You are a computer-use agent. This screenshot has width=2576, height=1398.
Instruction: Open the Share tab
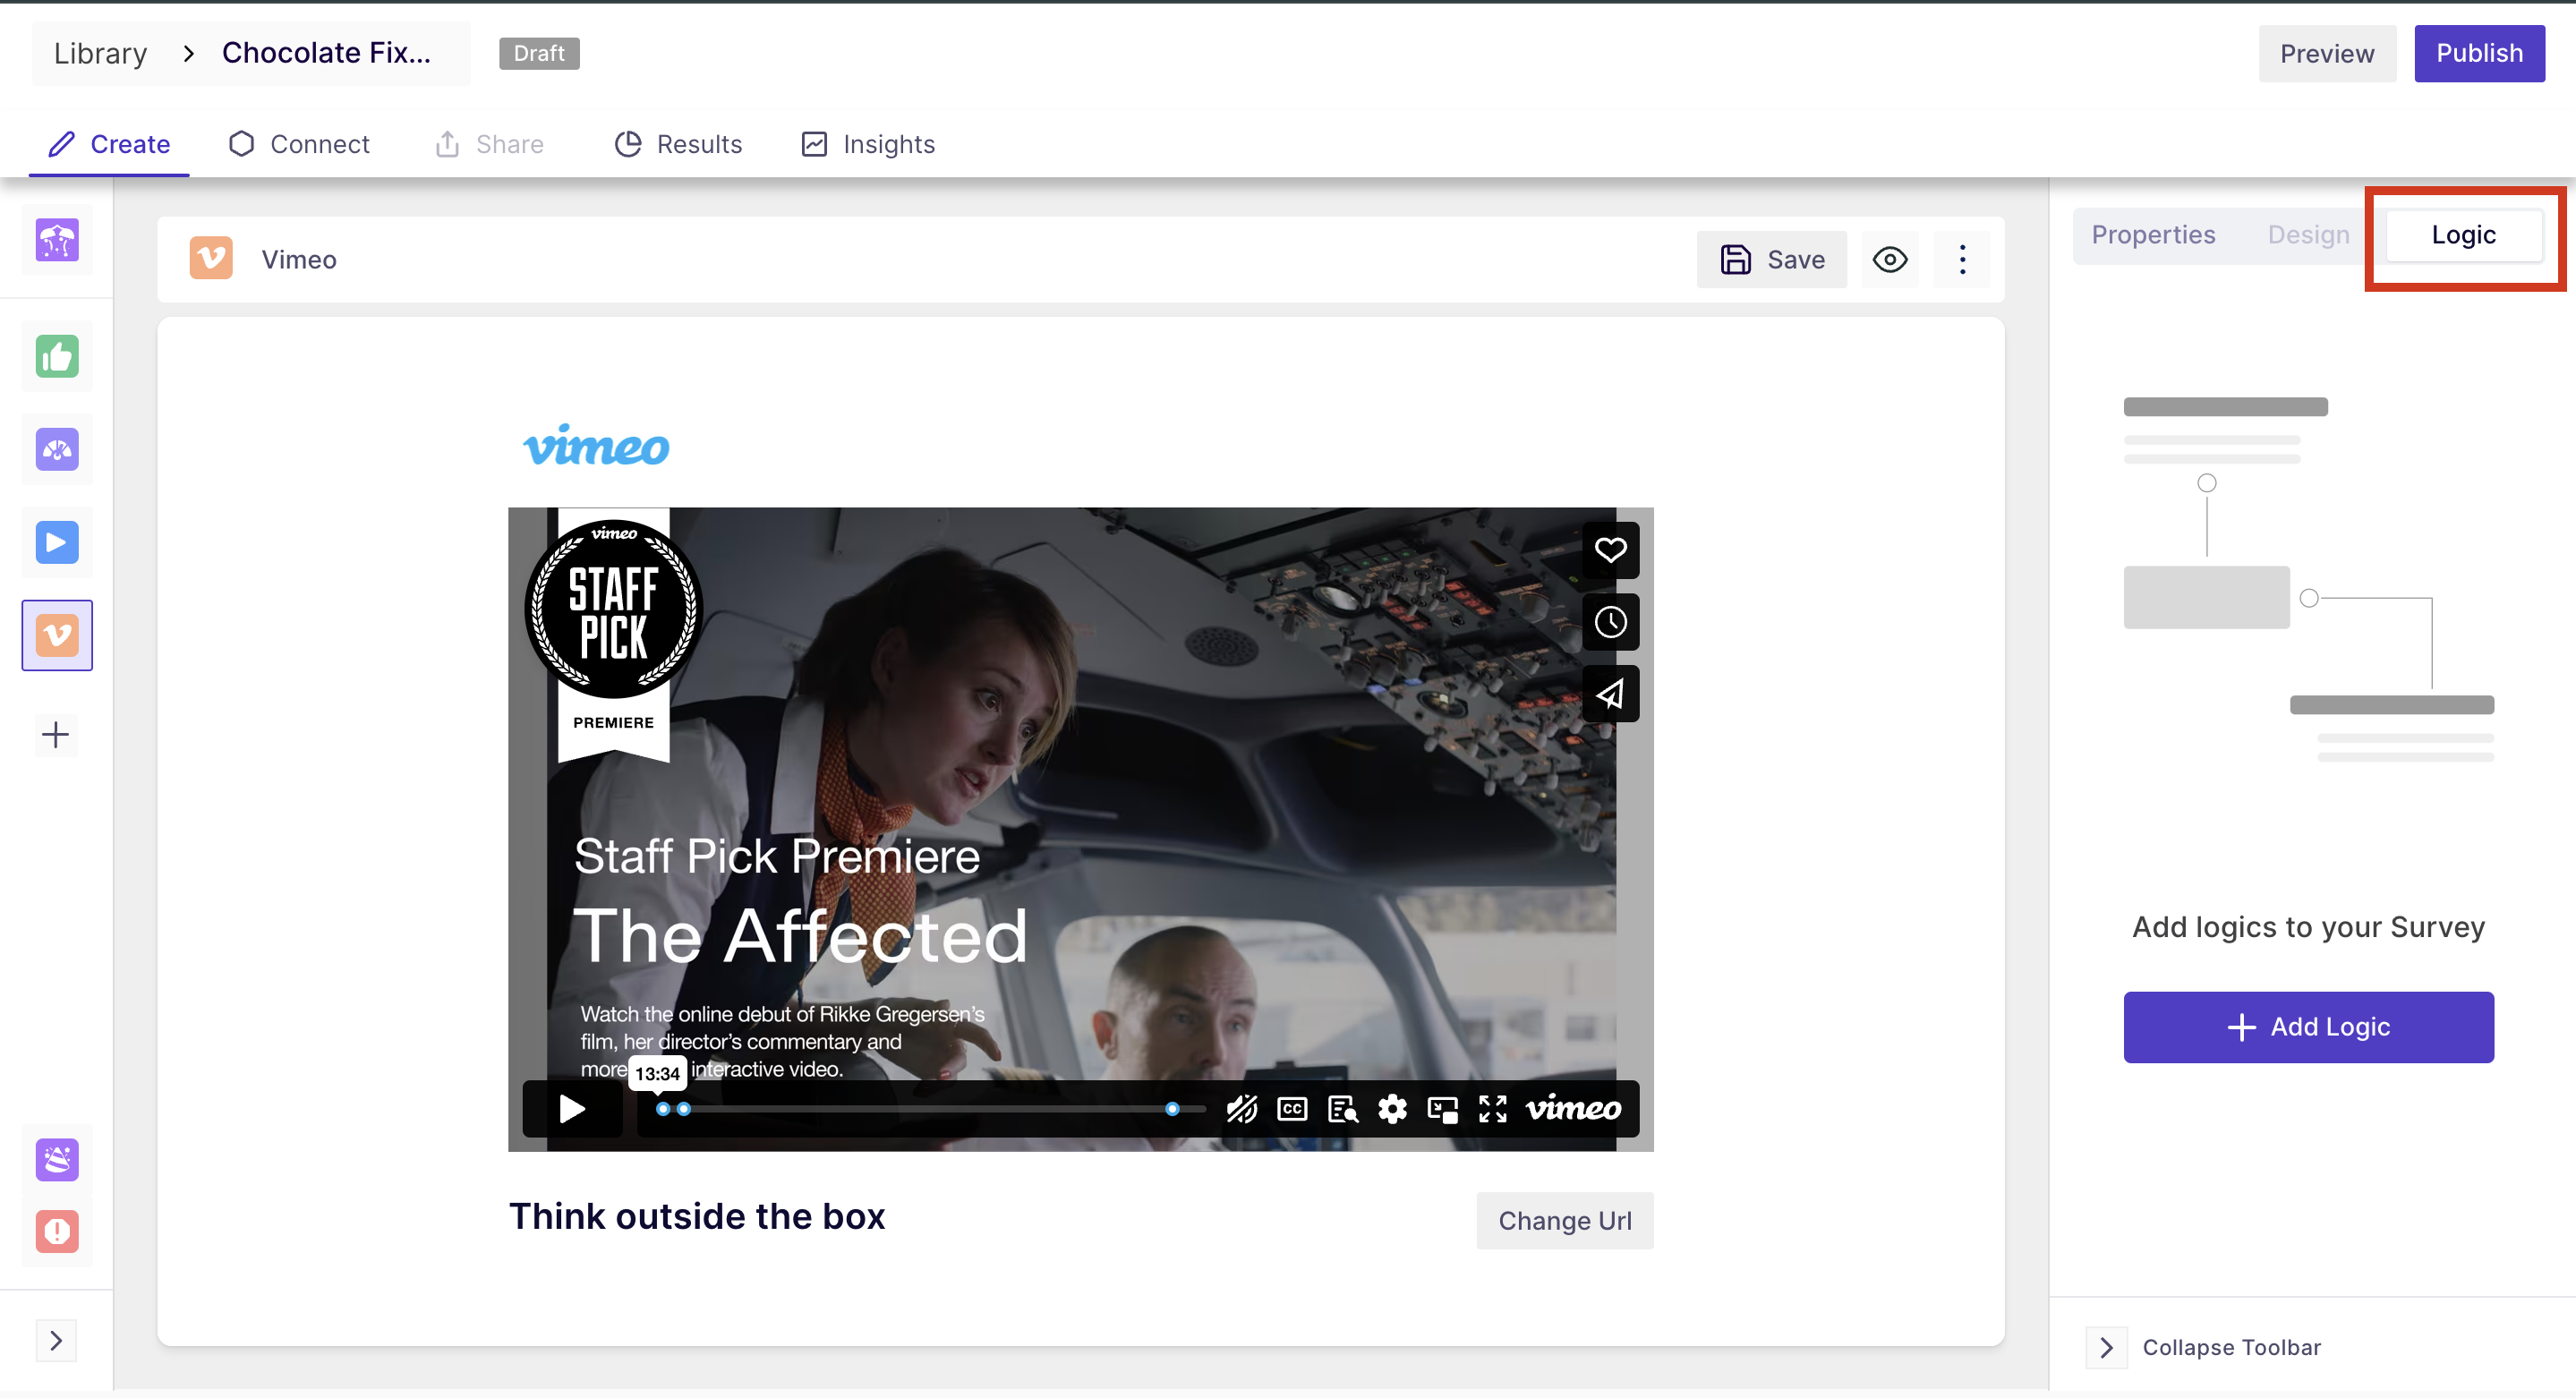pos(490,144)
